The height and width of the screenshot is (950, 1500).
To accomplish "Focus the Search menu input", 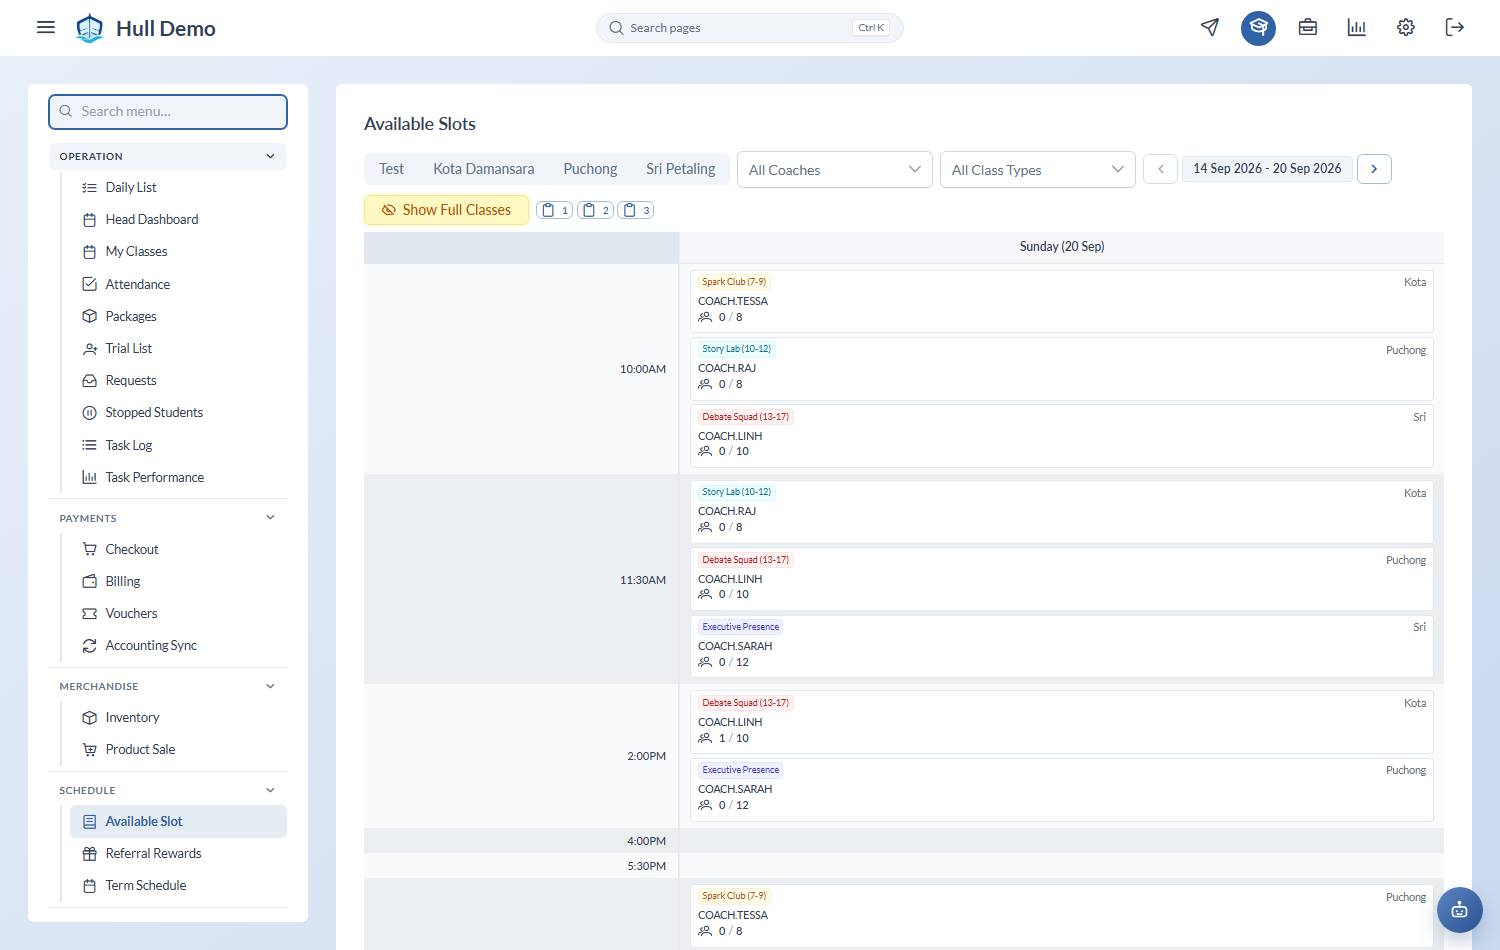I will (168, 112).
